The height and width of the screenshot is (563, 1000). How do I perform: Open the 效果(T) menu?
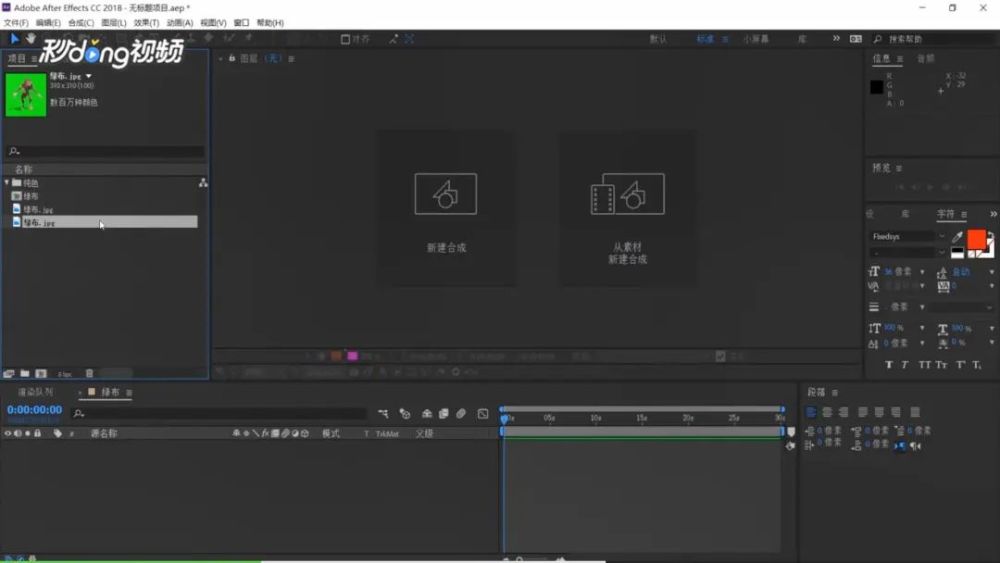click(x=147, y=23)
